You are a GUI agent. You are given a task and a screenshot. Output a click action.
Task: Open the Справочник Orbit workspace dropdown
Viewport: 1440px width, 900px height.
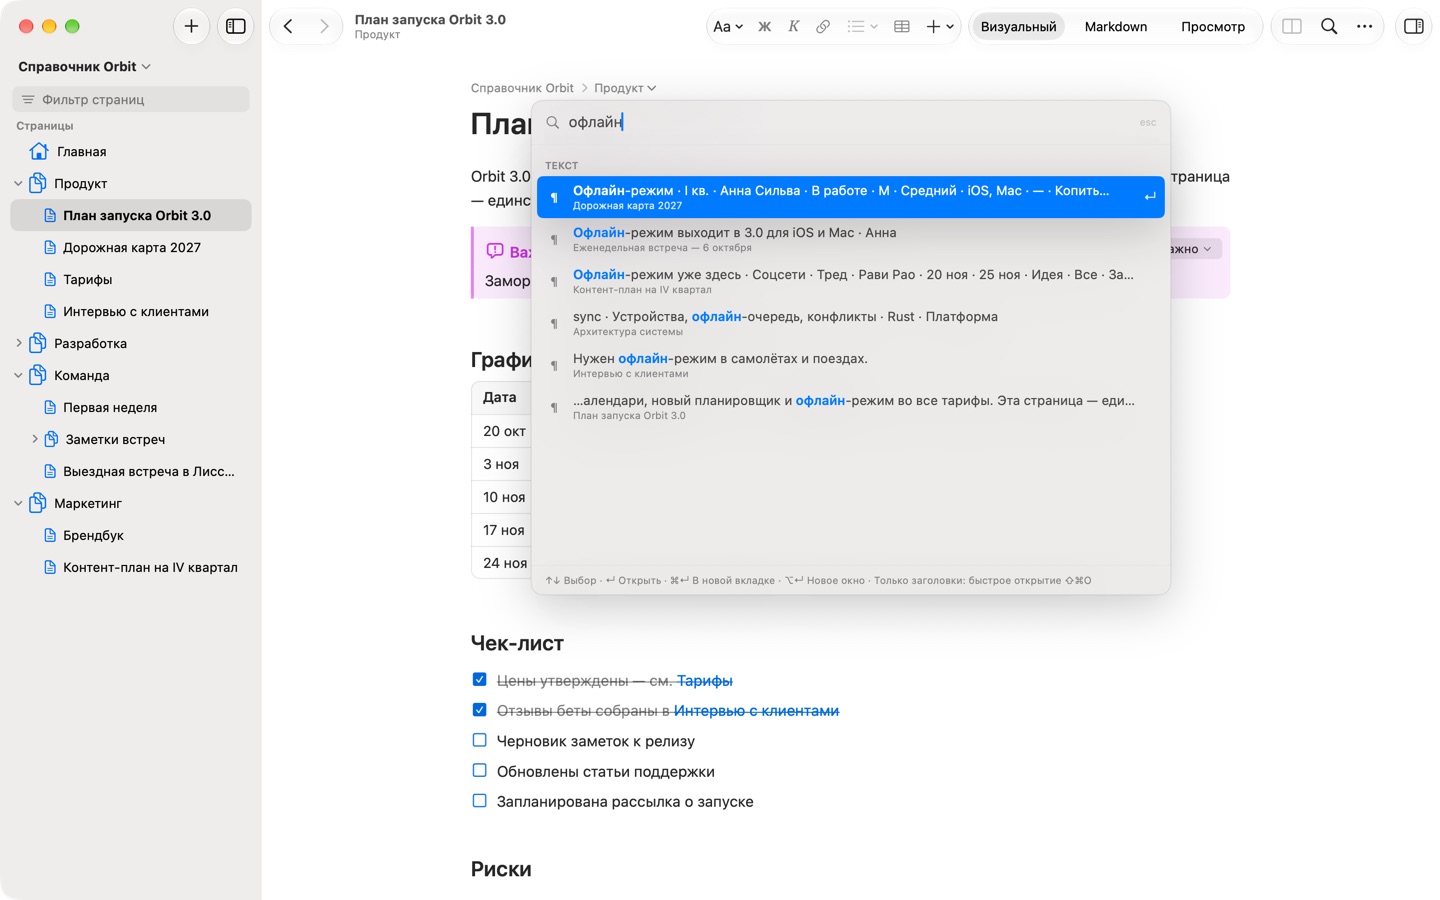click(x=85, y=66)
